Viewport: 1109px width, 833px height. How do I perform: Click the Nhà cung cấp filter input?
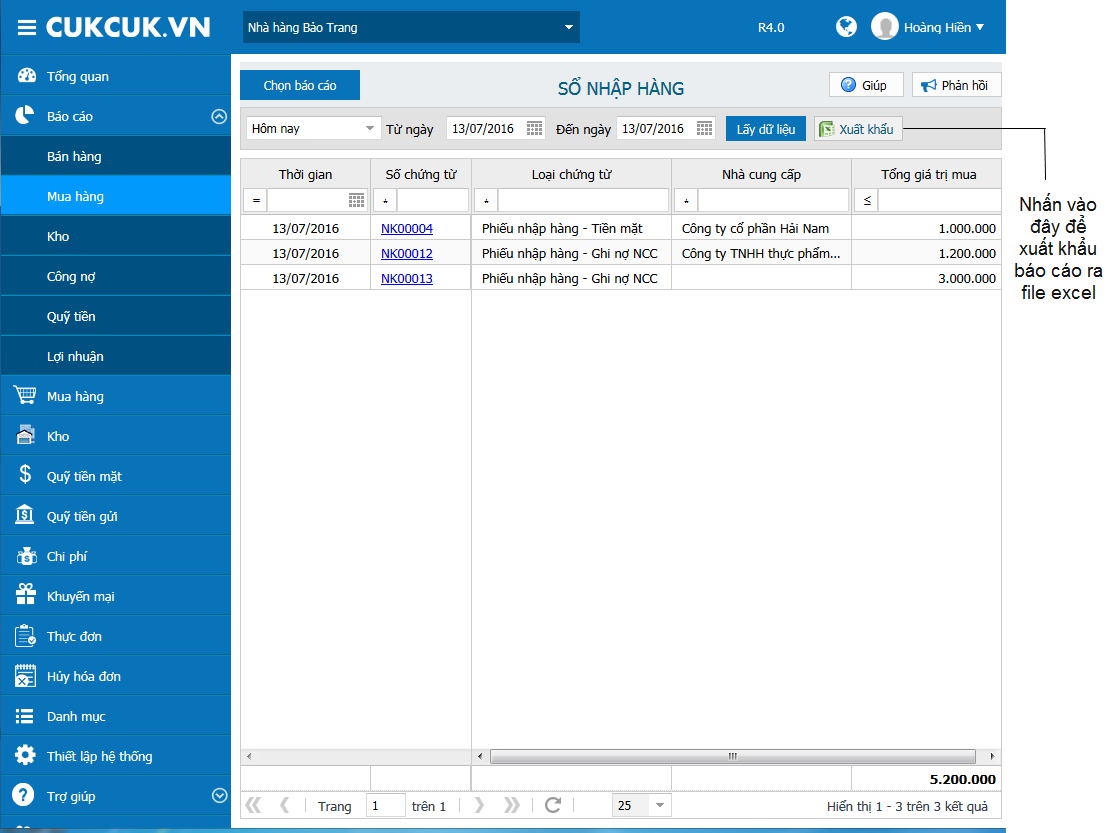click(773, 201)
